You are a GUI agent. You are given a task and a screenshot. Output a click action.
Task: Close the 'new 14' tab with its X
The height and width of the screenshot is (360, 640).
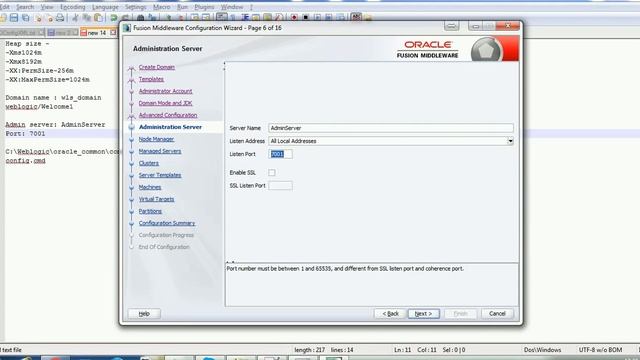pos(113,32)
